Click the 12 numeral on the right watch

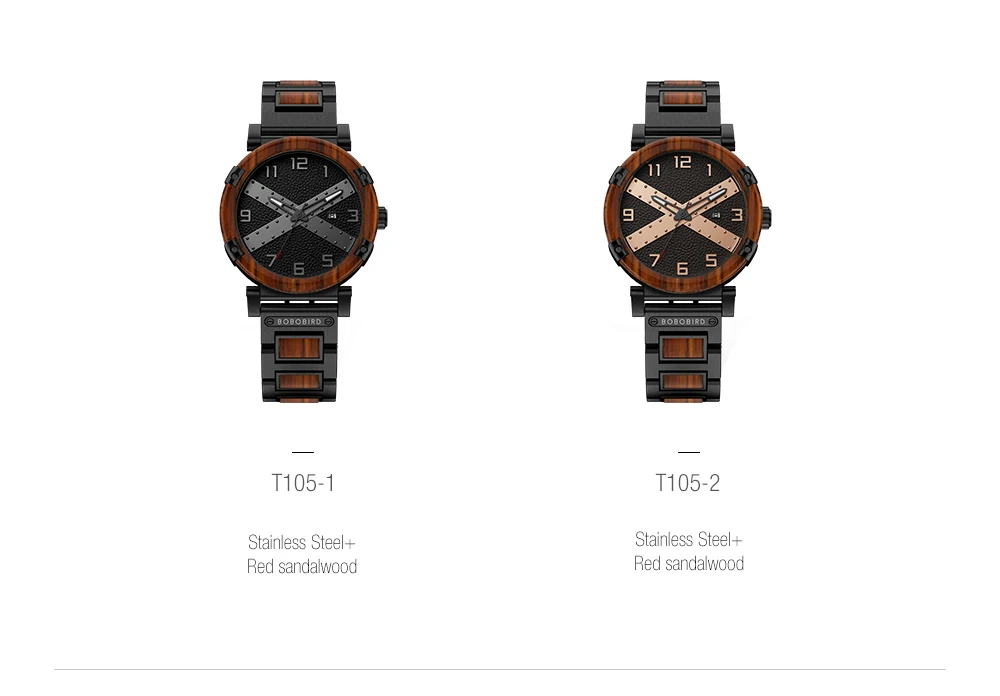pos(682,162)
